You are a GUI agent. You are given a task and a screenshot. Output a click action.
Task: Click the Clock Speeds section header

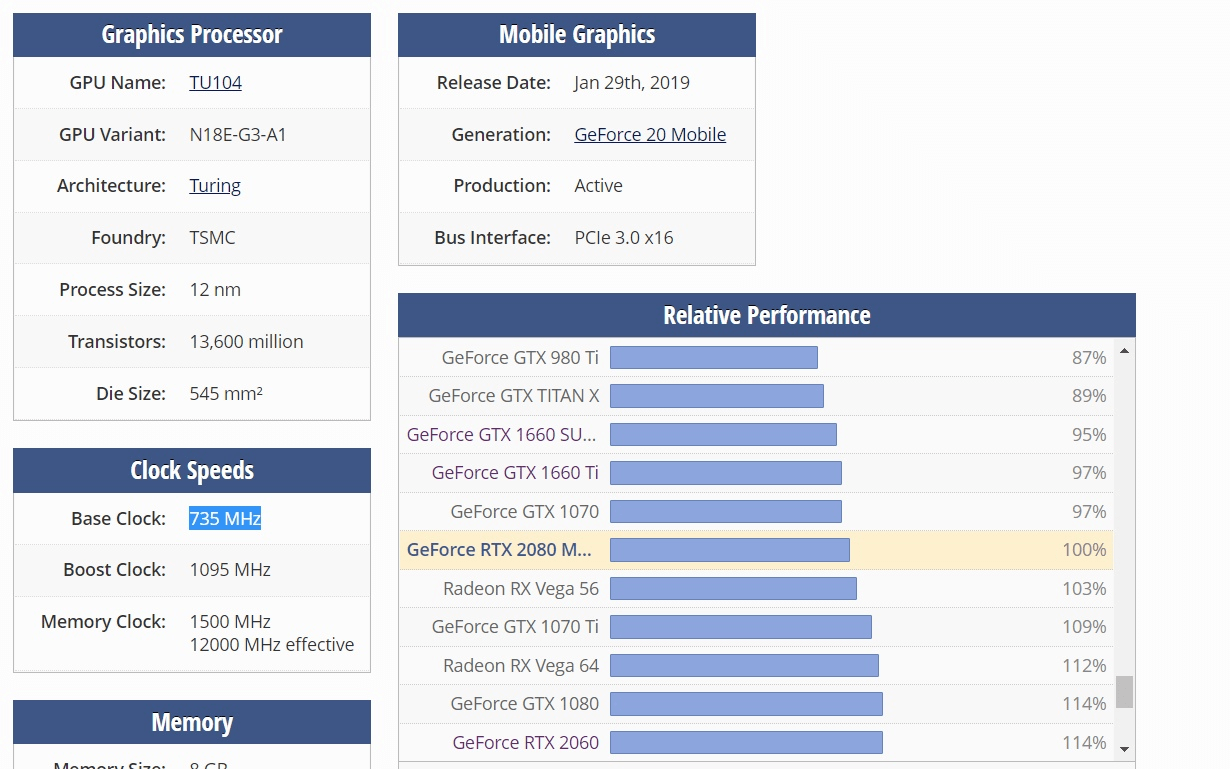click(x=192, y=471)
